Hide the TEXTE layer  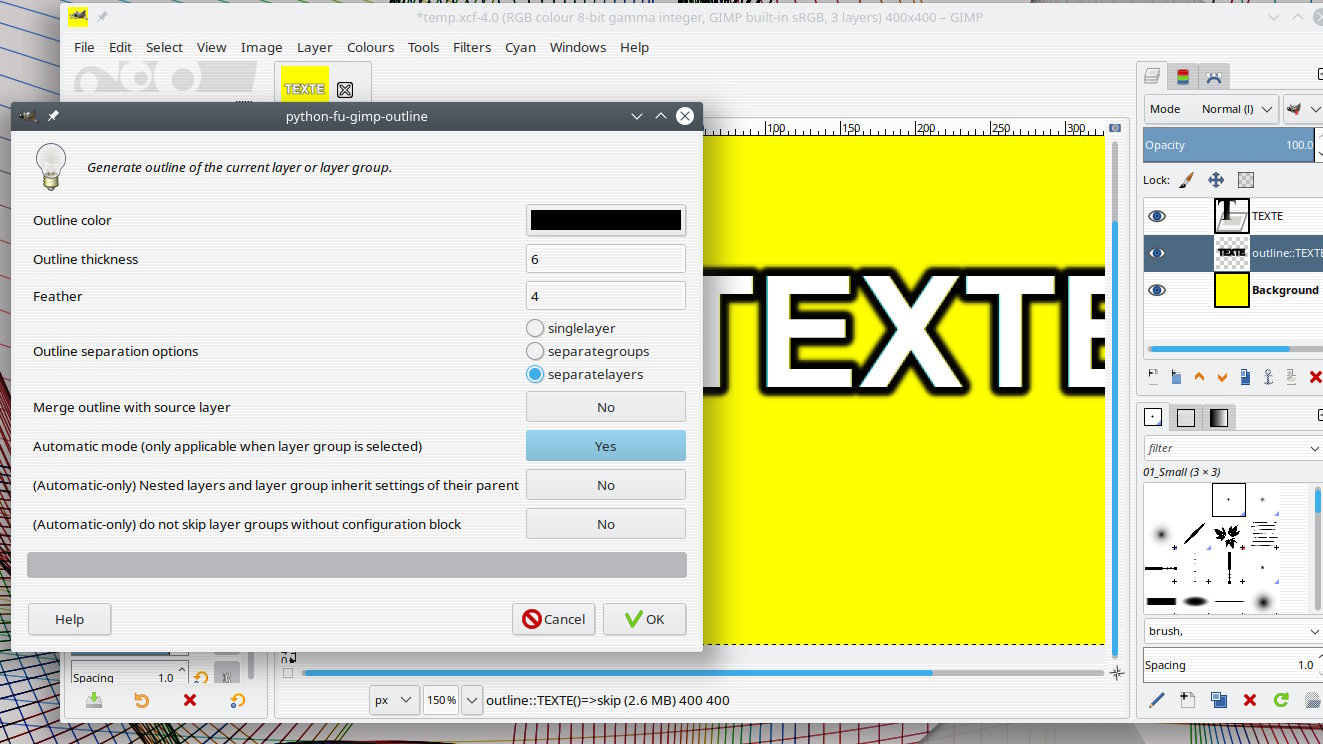pyautogui.click(x=1157, y=216)
